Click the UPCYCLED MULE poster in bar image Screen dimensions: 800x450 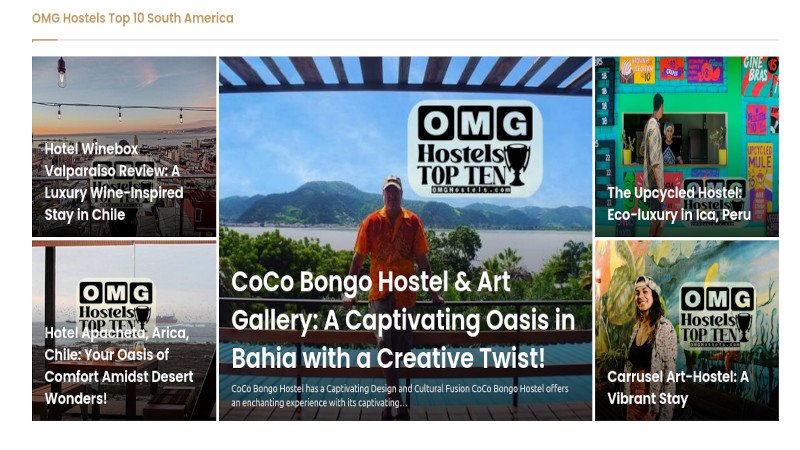click(759, 162)
